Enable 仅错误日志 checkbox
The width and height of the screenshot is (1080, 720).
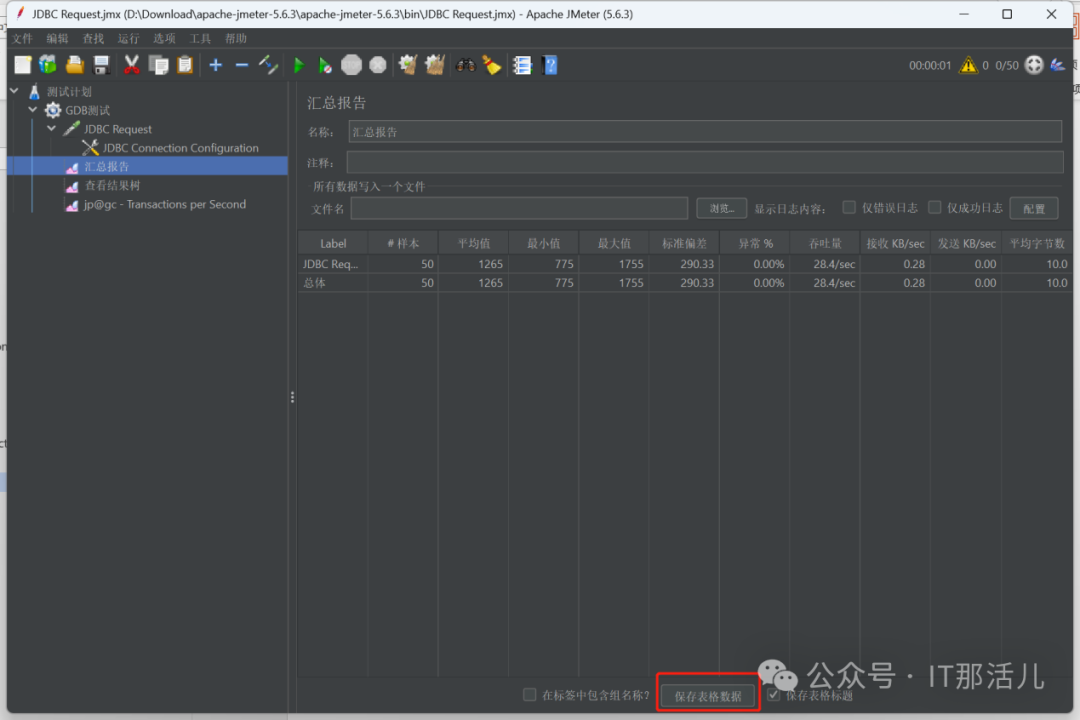pos(849,207)
